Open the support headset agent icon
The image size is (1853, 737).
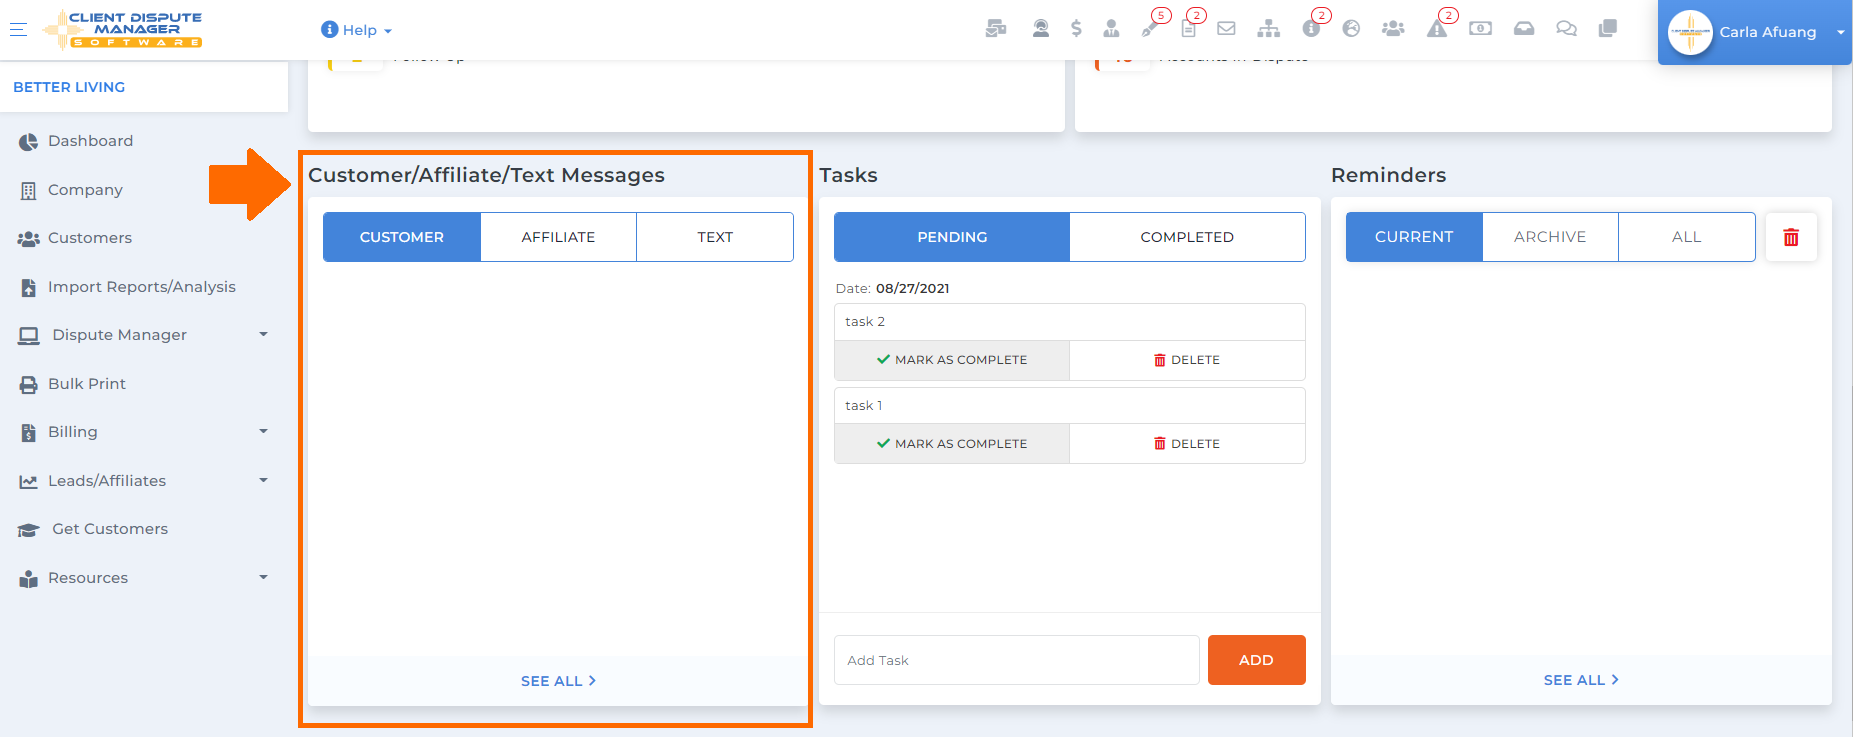click(1041, 29)
